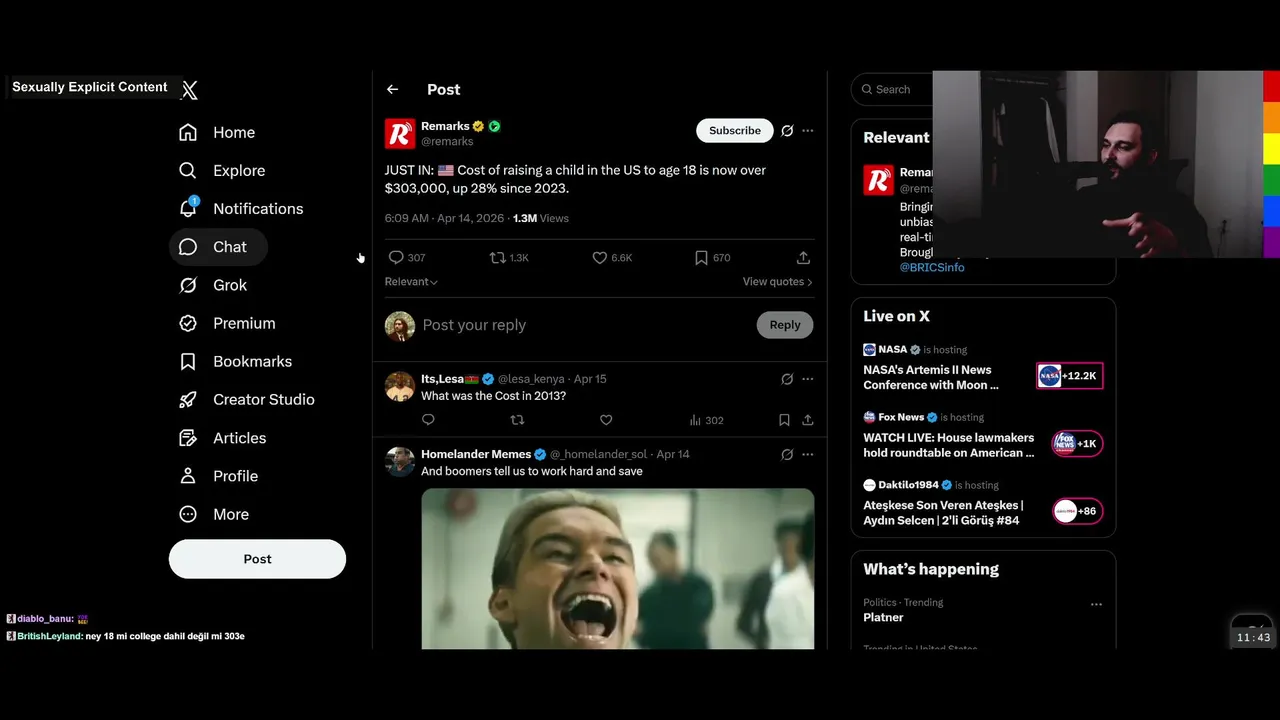
Task: Share Its,Lesa comment
Action: click(807, 420)
